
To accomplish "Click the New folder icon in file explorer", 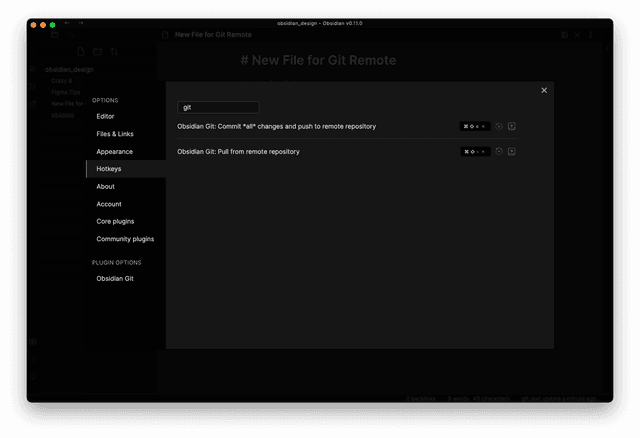I will (98, 52).
